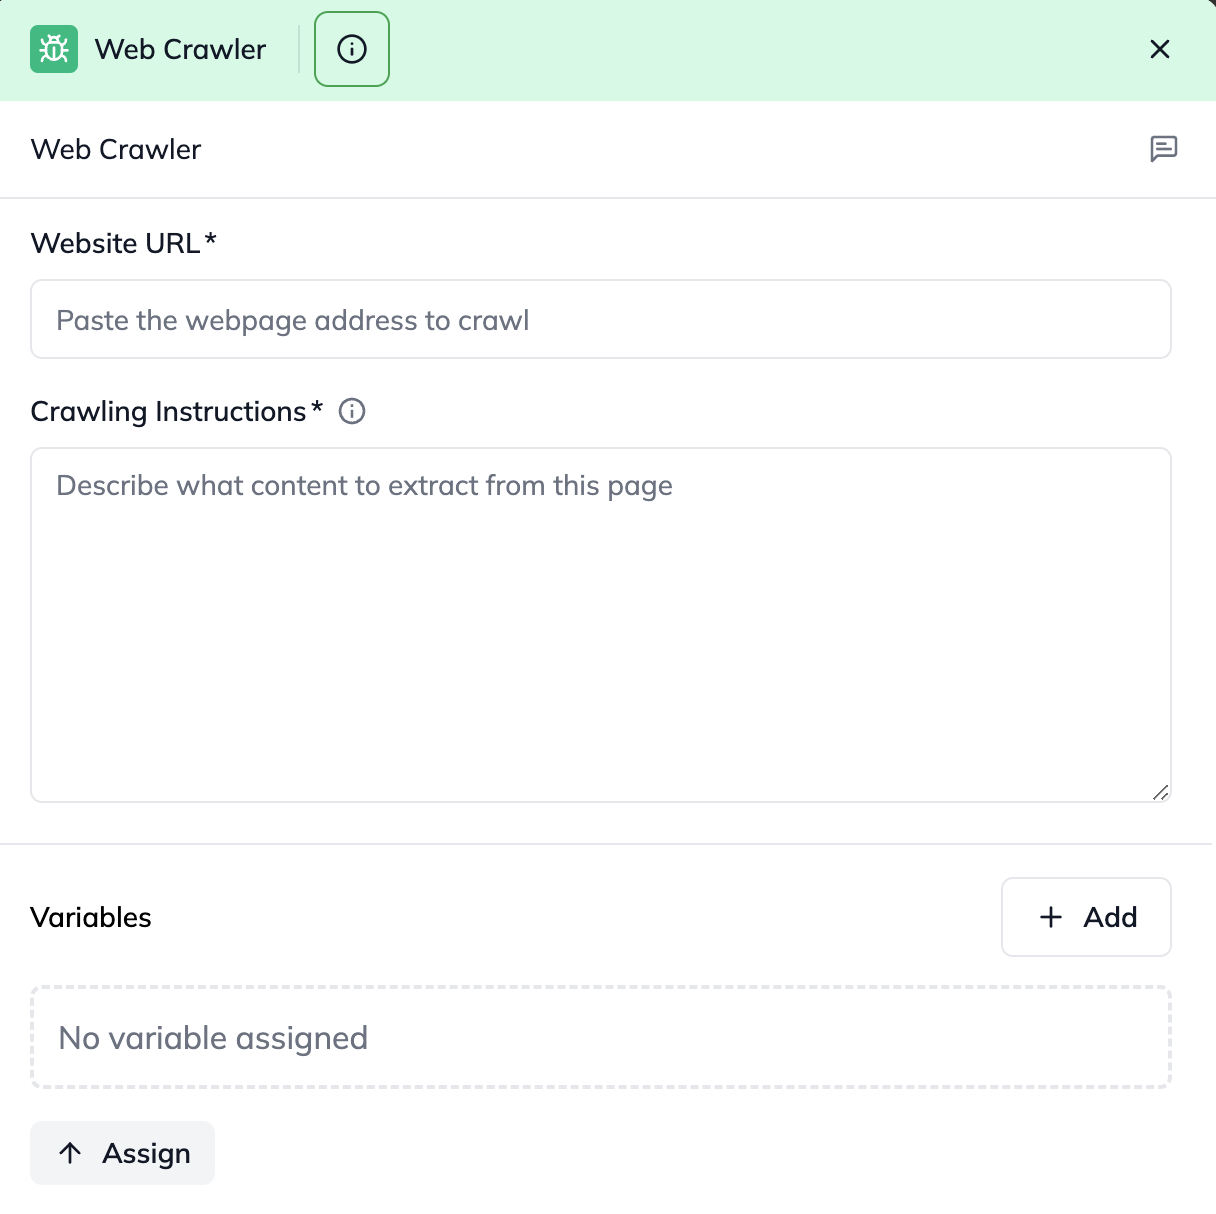Click the Variables section heading
This screenshot has height=1214, width=1216.
(x=91, y=917)
